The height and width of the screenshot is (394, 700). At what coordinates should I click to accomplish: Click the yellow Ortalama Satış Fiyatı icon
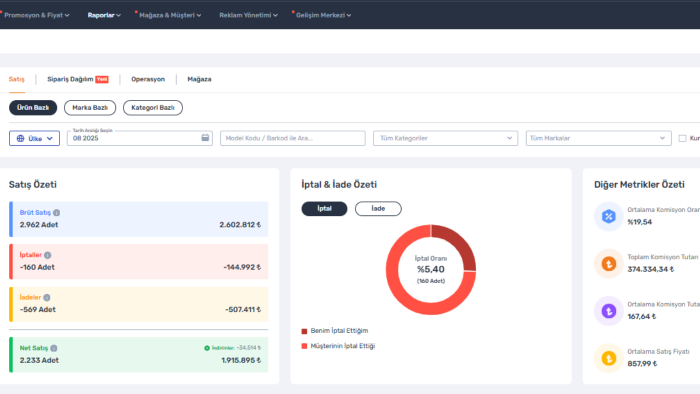608,358
